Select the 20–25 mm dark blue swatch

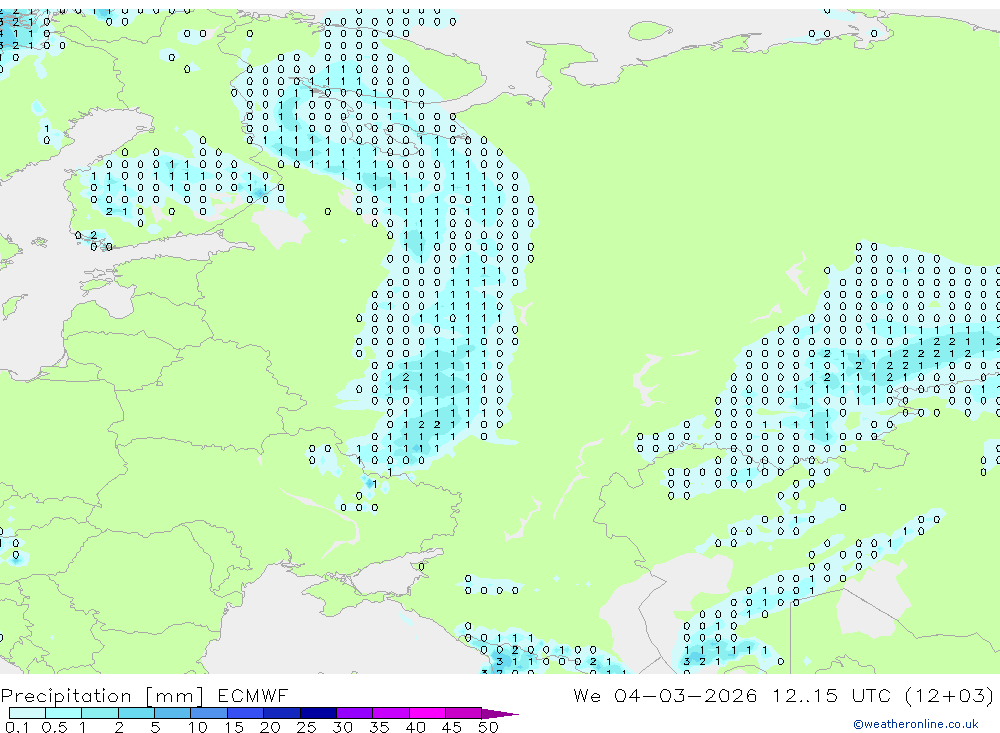click(282, 713)
